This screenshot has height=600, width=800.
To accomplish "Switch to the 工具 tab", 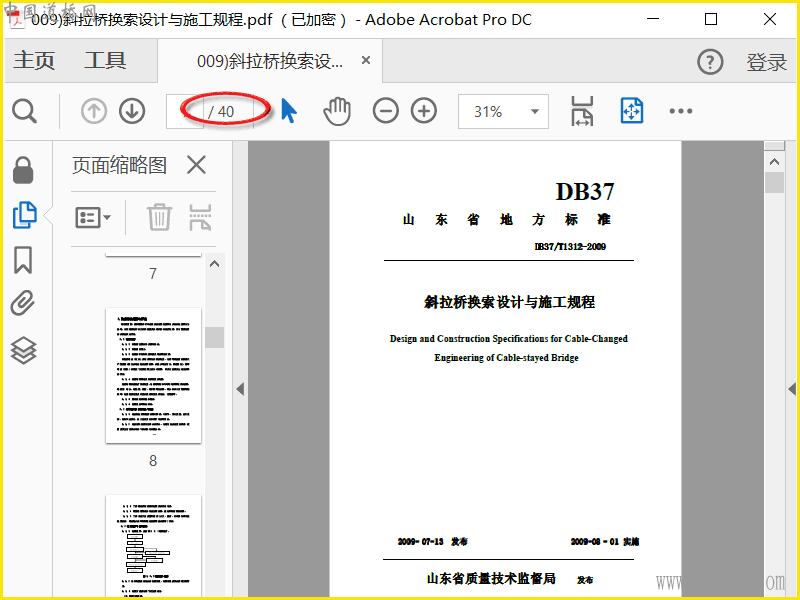I will (x=105, y=61).
